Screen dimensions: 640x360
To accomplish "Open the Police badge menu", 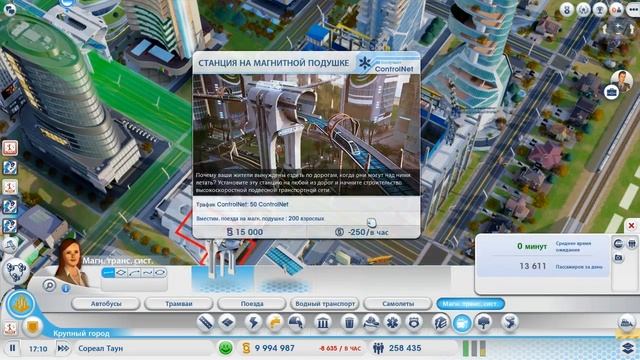I will 414,322.
